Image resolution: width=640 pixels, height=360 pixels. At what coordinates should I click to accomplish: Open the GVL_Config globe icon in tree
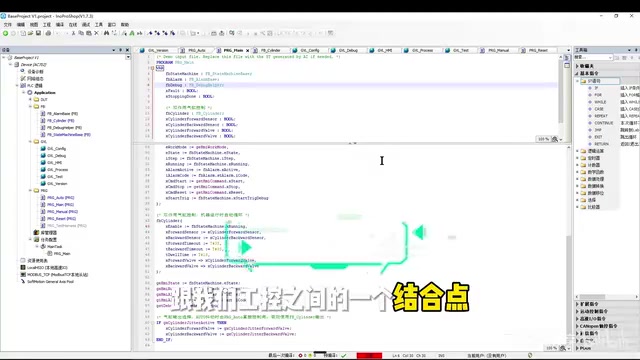[x=43, y=149]
